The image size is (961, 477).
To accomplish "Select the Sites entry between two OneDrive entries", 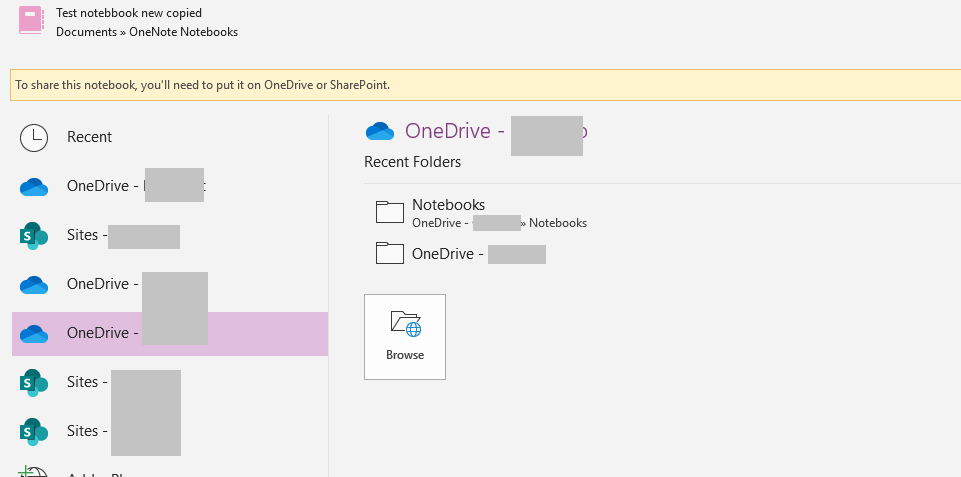I will 170,235.
